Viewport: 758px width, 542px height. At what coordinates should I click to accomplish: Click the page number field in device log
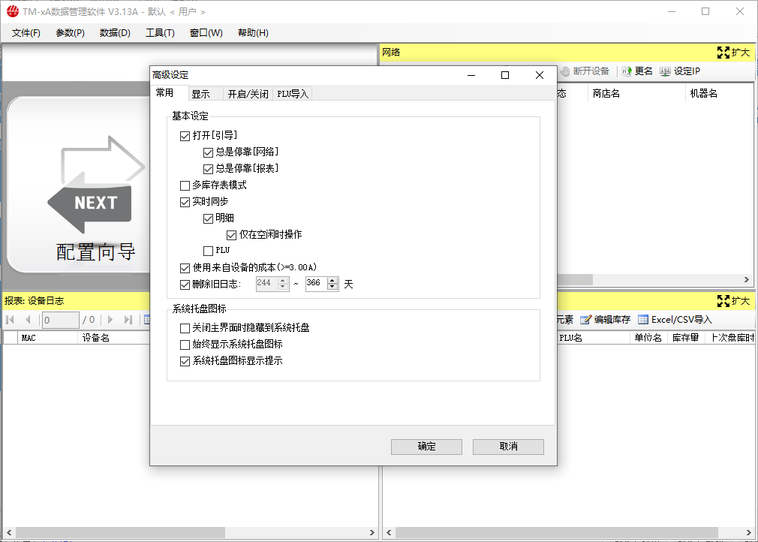tap(60, 320)
